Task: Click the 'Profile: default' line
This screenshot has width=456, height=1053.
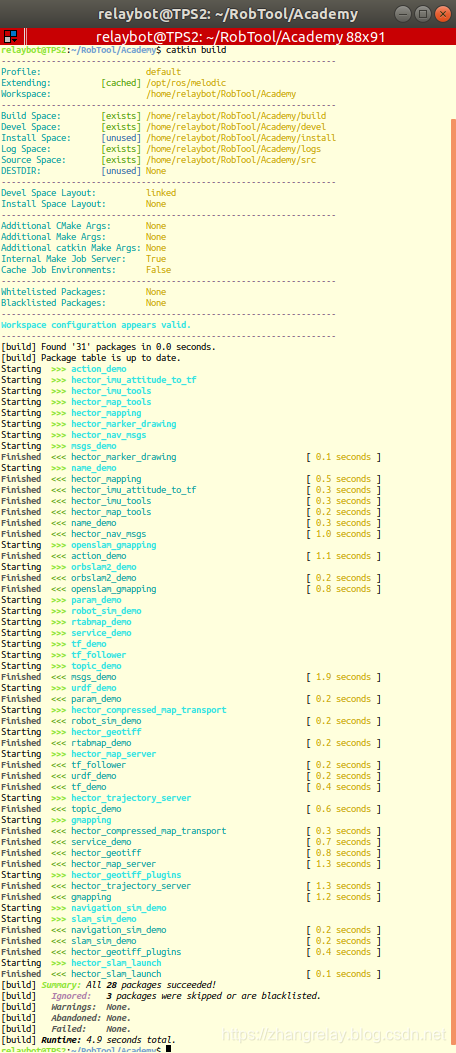Action: click(x=91, y=71)
